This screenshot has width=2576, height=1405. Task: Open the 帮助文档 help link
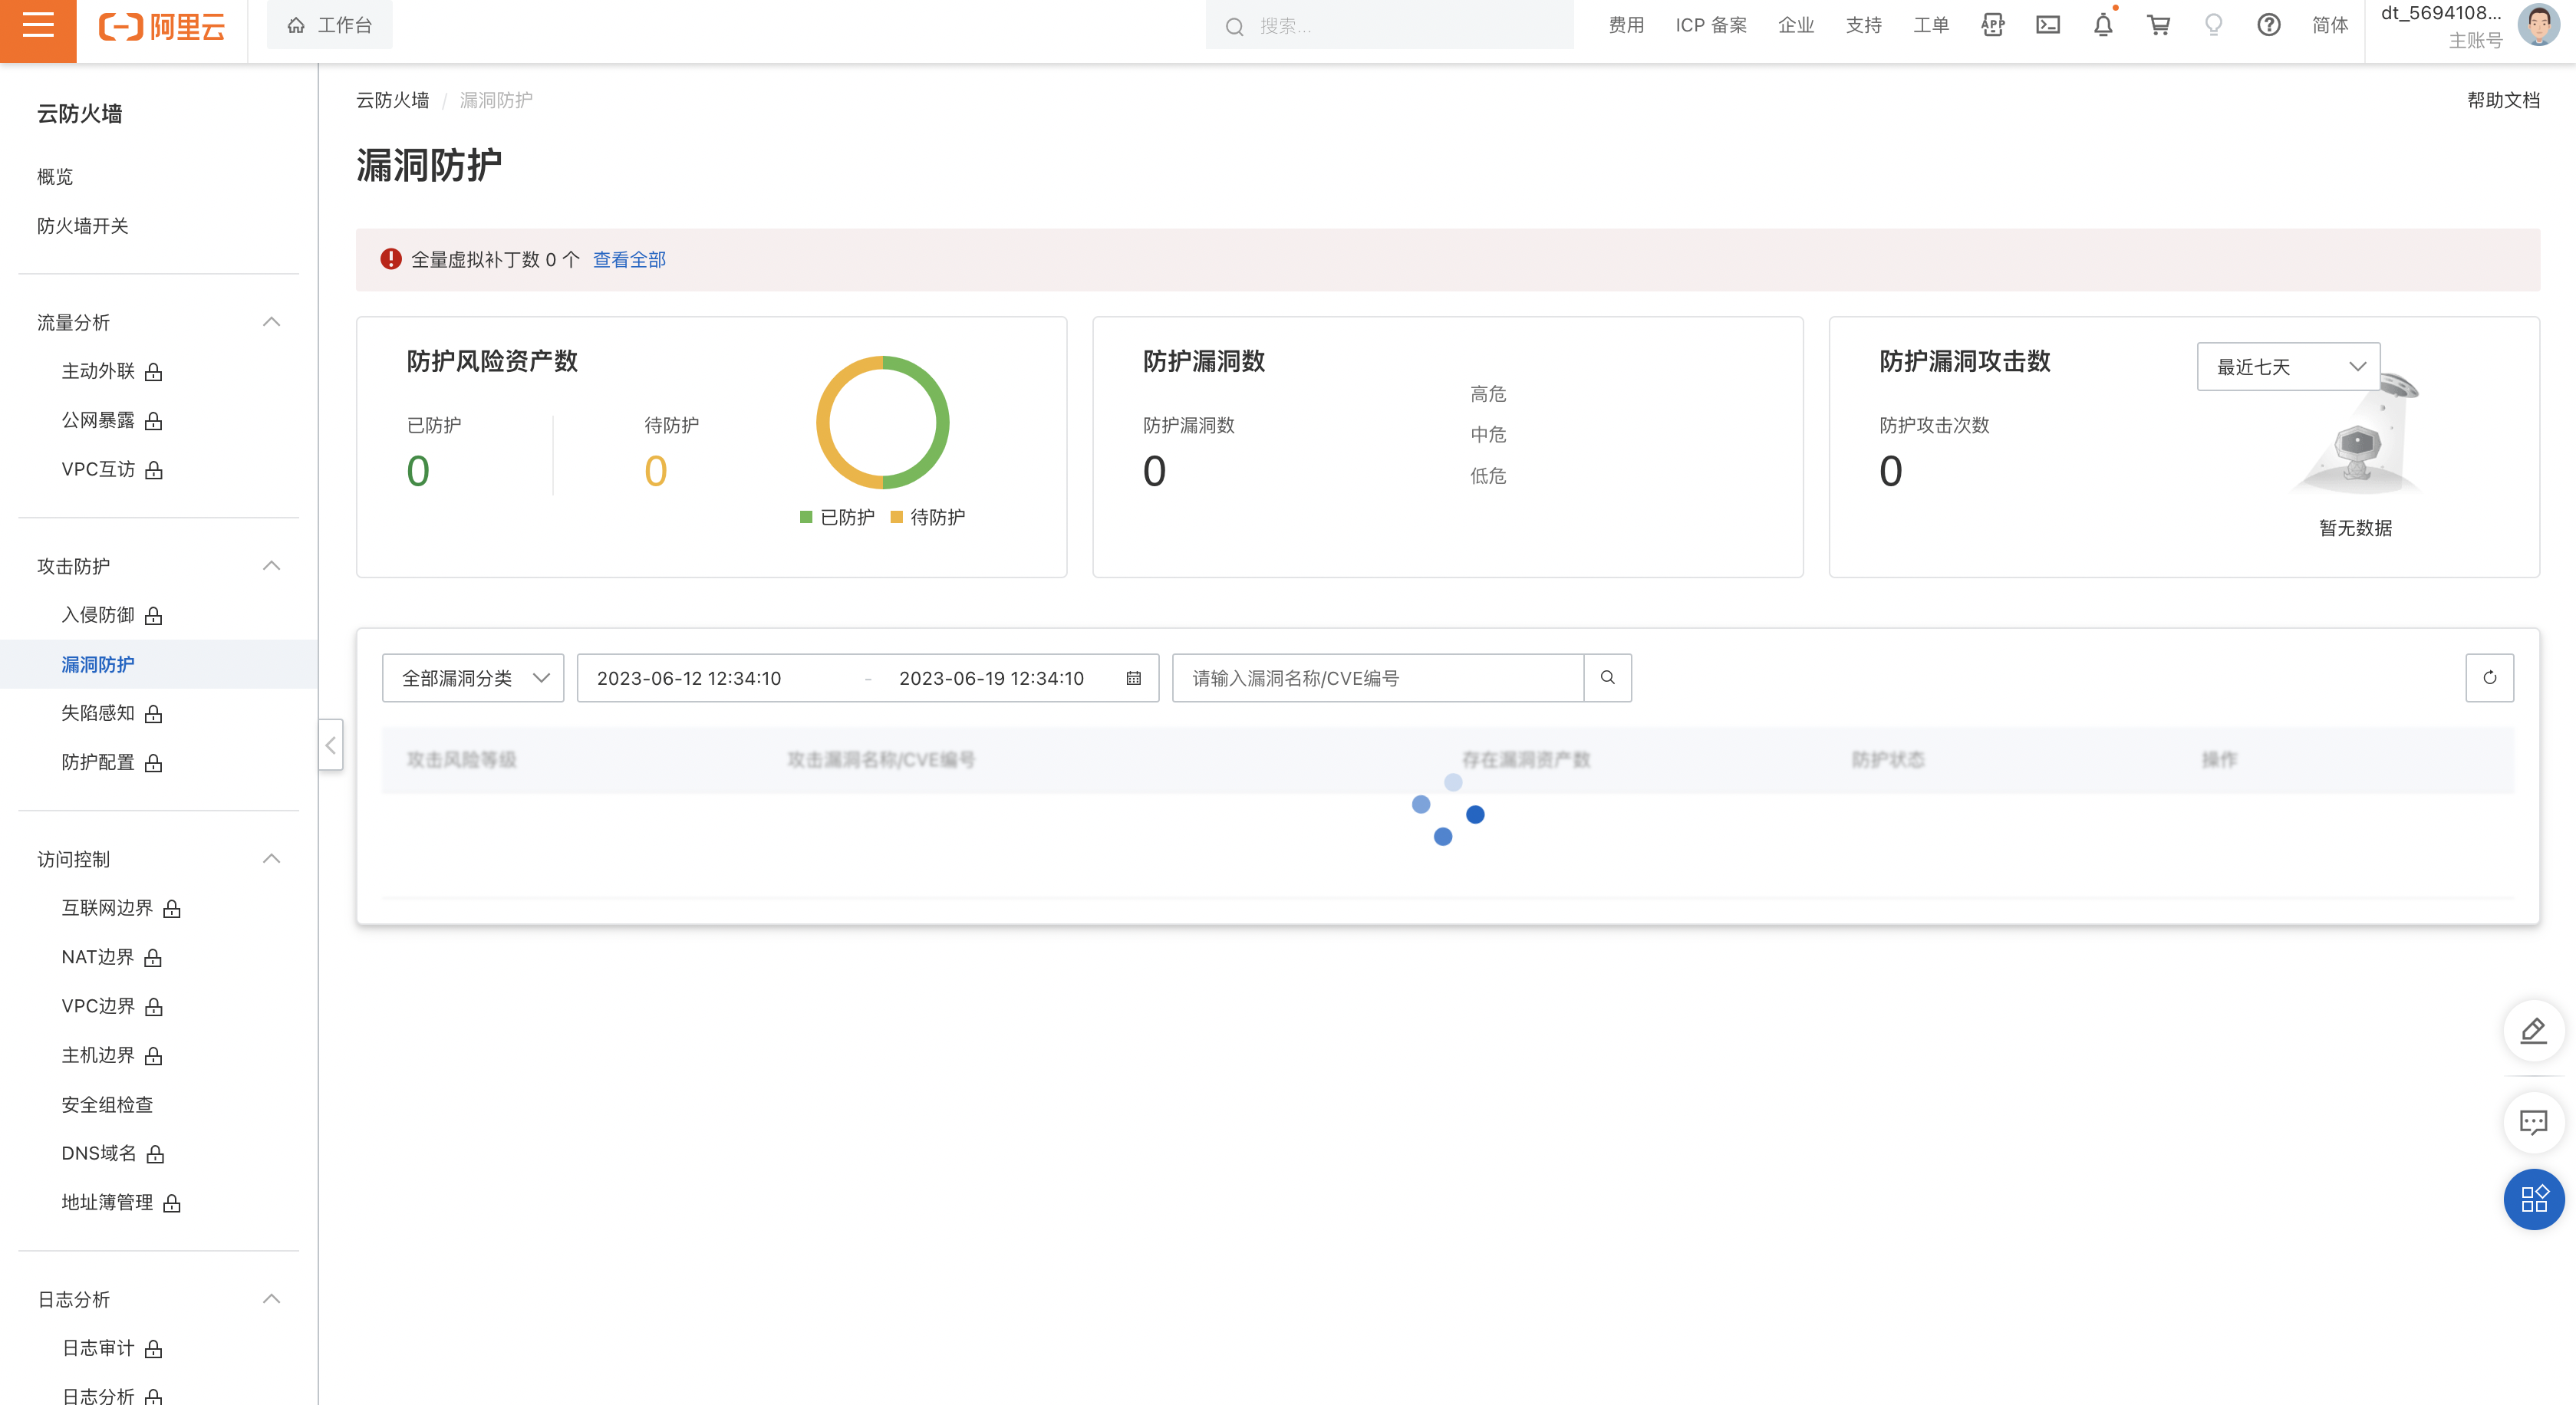point(2503,100)
